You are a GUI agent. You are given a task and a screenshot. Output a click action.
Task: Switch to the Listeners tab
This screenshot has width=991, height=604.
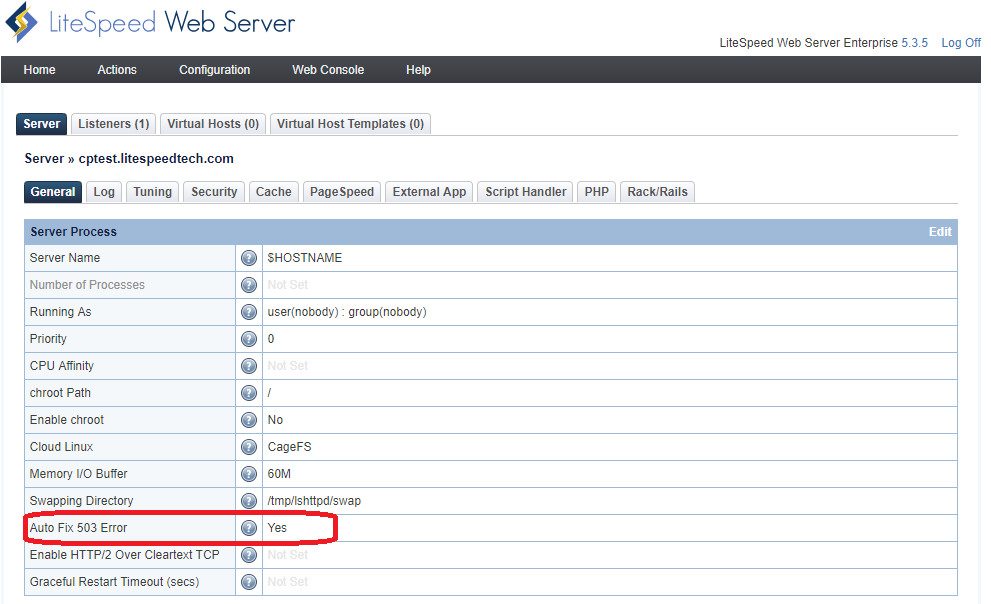point(112,123)
